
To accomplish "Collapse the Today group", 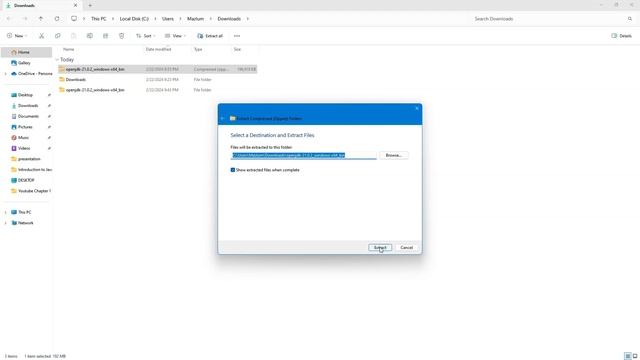I will 57,60.
